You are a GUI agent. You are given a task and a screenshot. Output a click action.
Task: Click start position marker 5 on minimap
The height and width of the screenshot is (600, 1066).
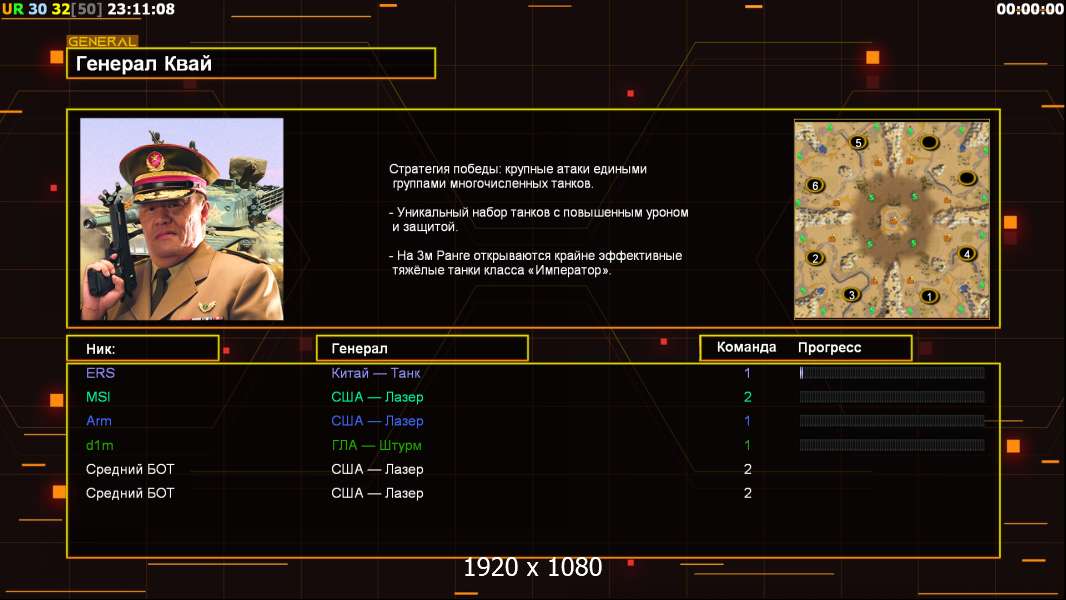[858, 143]
